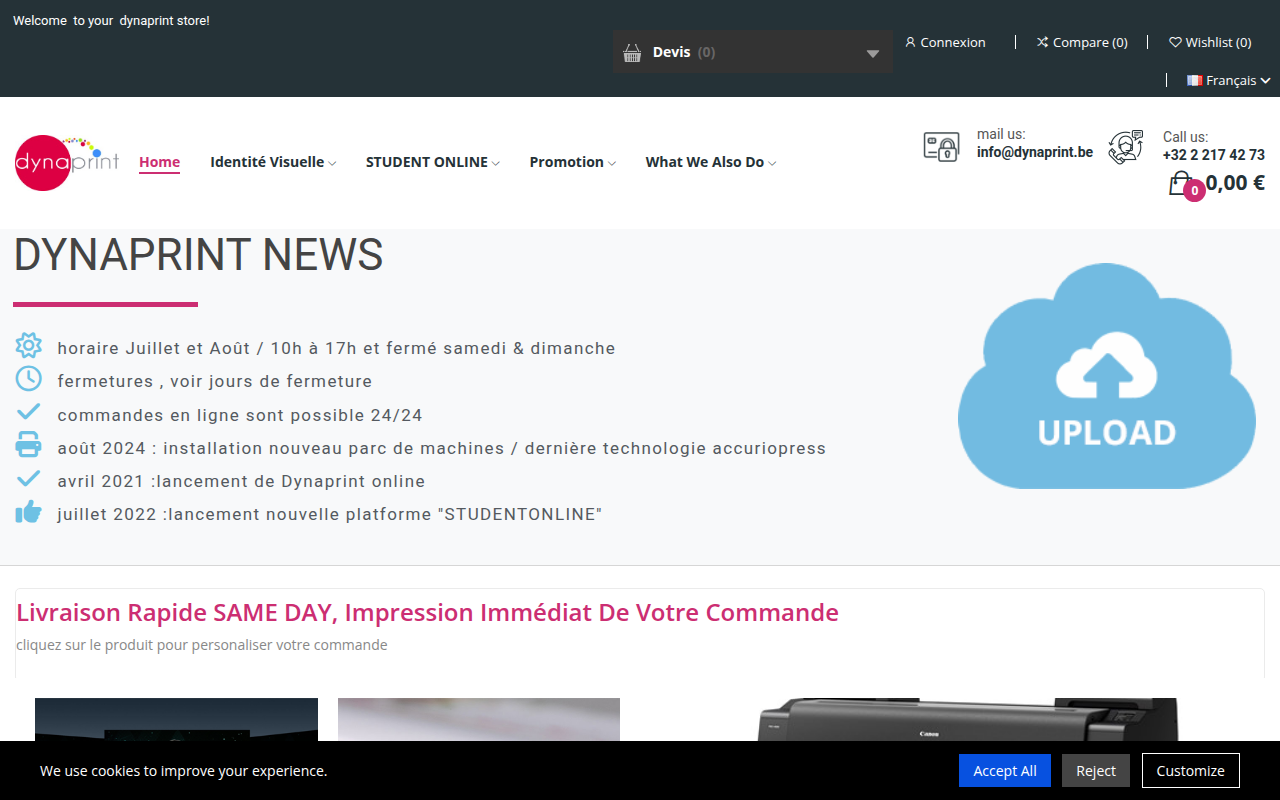This screenshot has height=800, width=1280.
Task: Expand the STUDENT ONLINE menu chevron
Action: [x=496, y=163]
